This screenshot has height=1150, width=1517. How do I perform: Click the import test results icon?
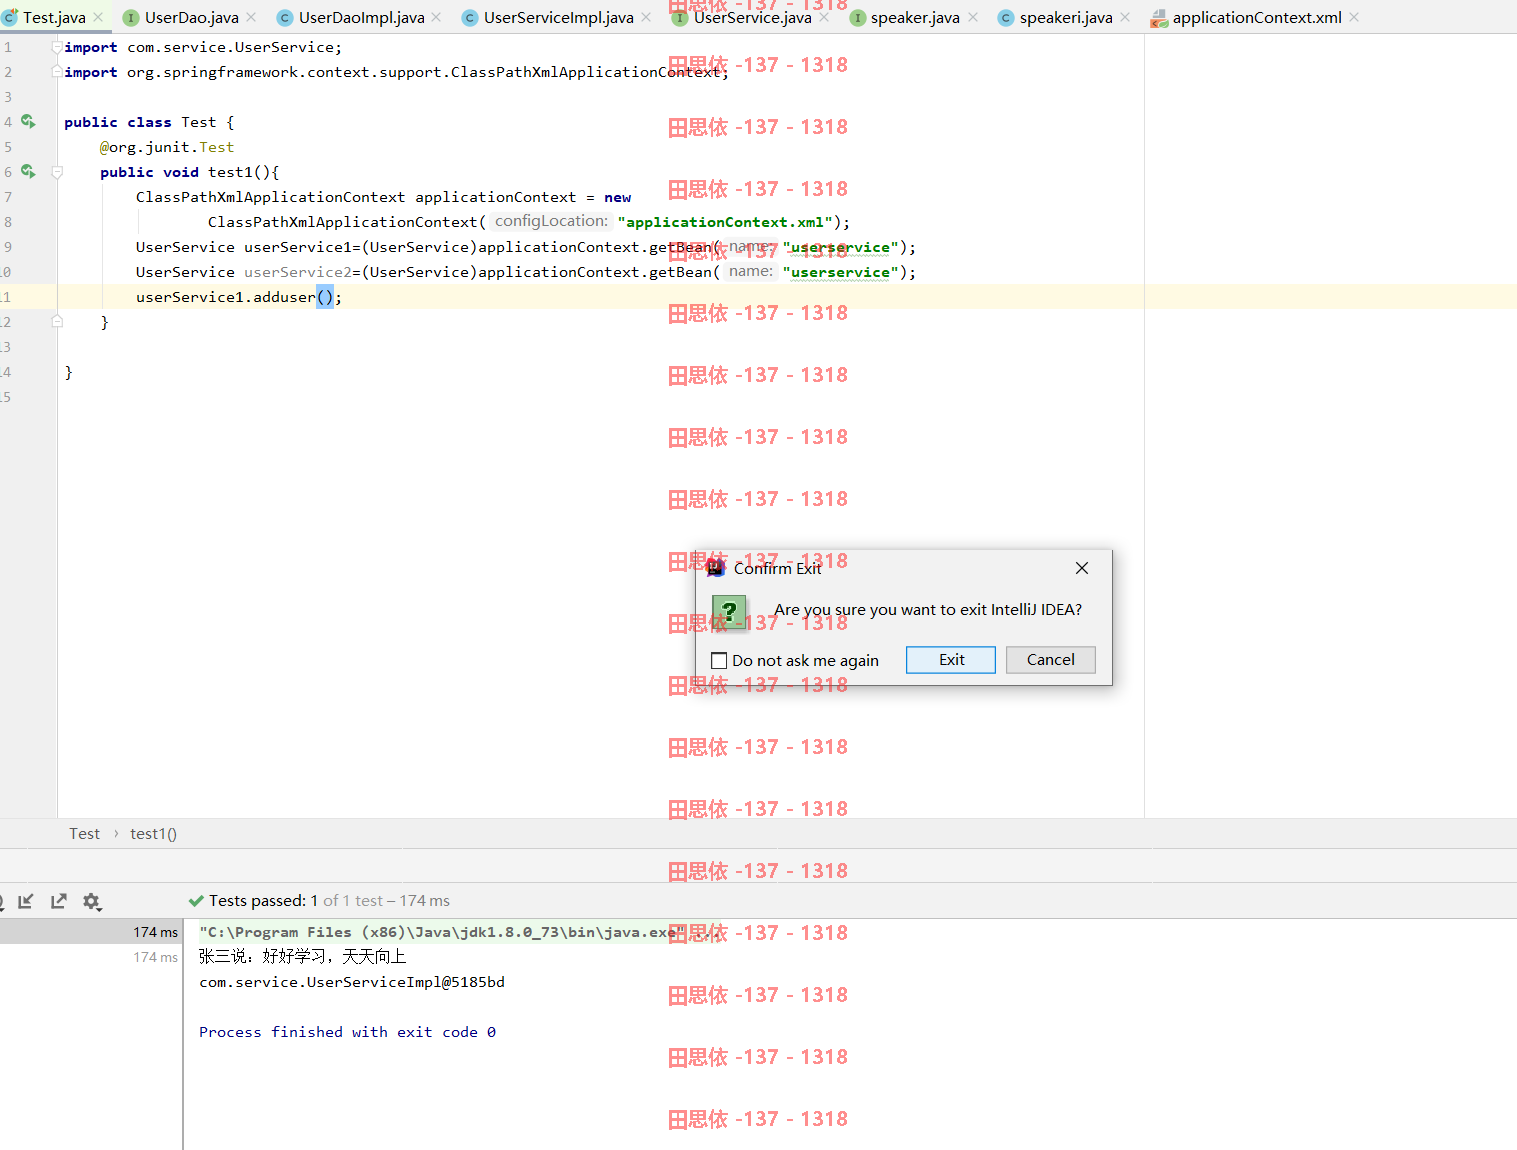pyautogui.click(x=26, y=901)
